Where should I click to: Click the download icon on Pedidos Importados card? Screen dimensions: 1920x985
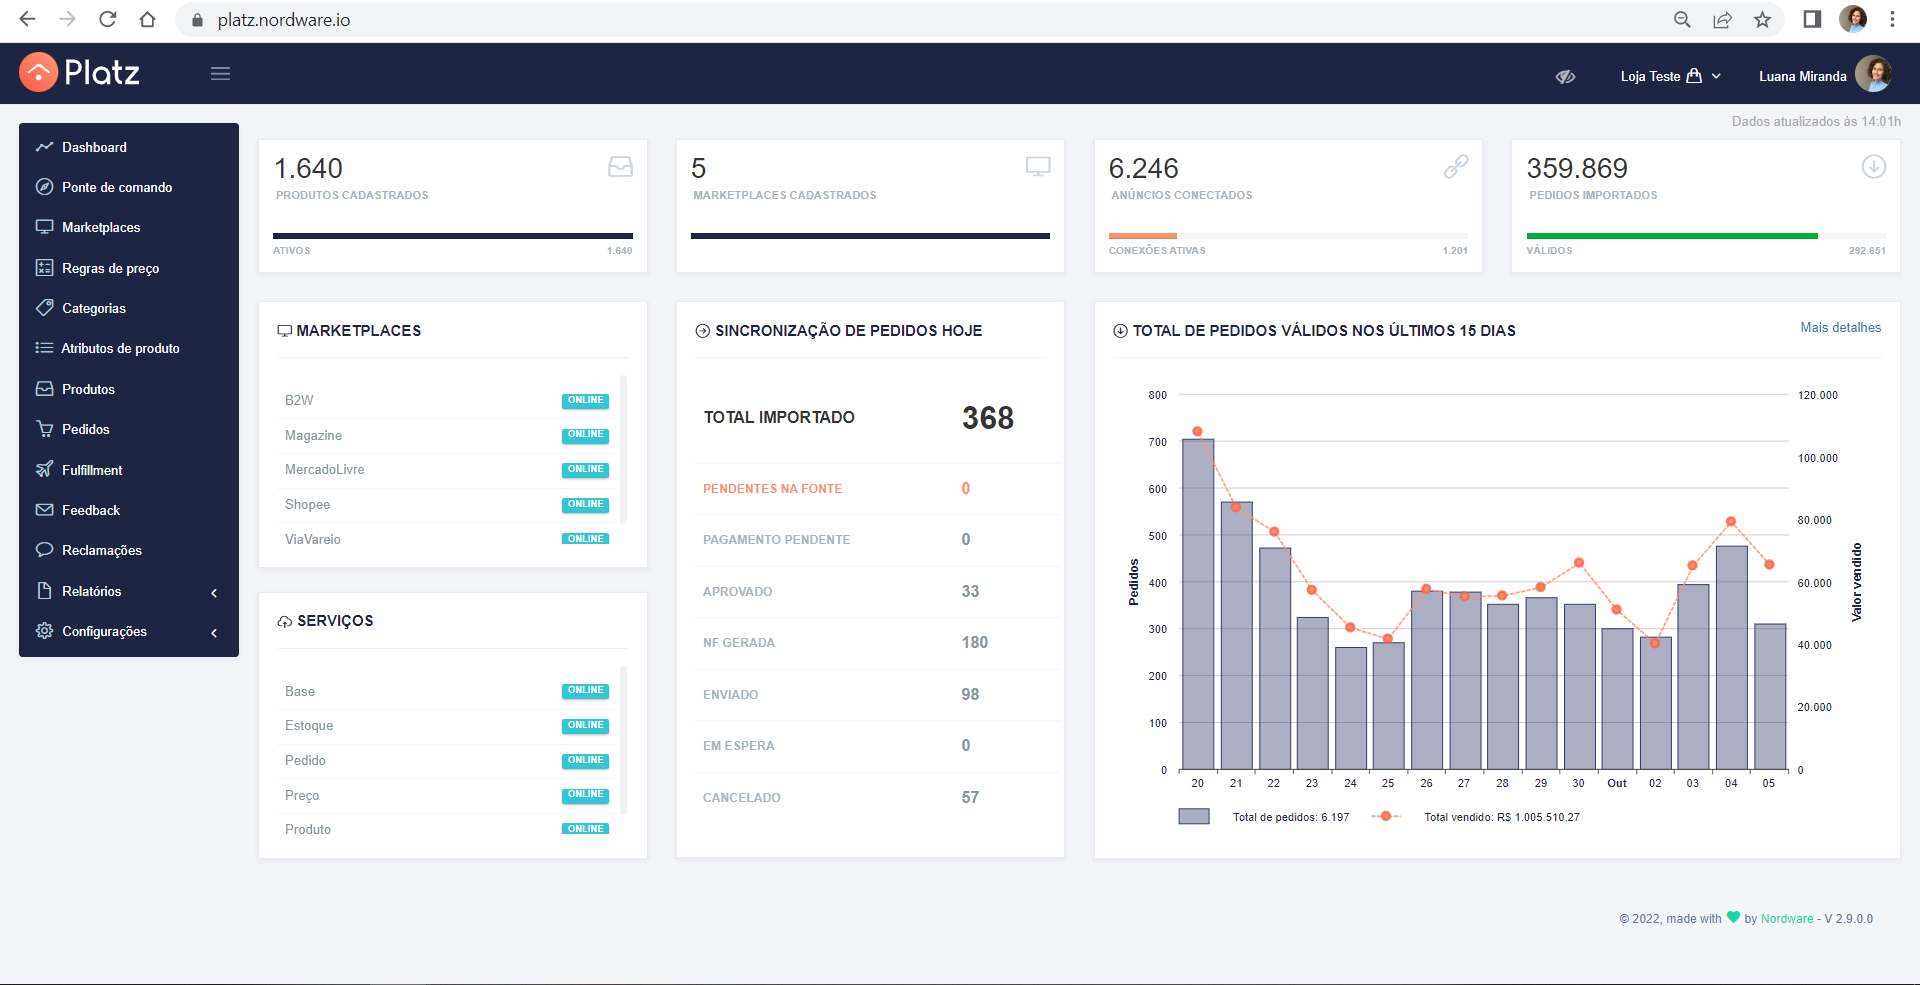coord(1874,167)
